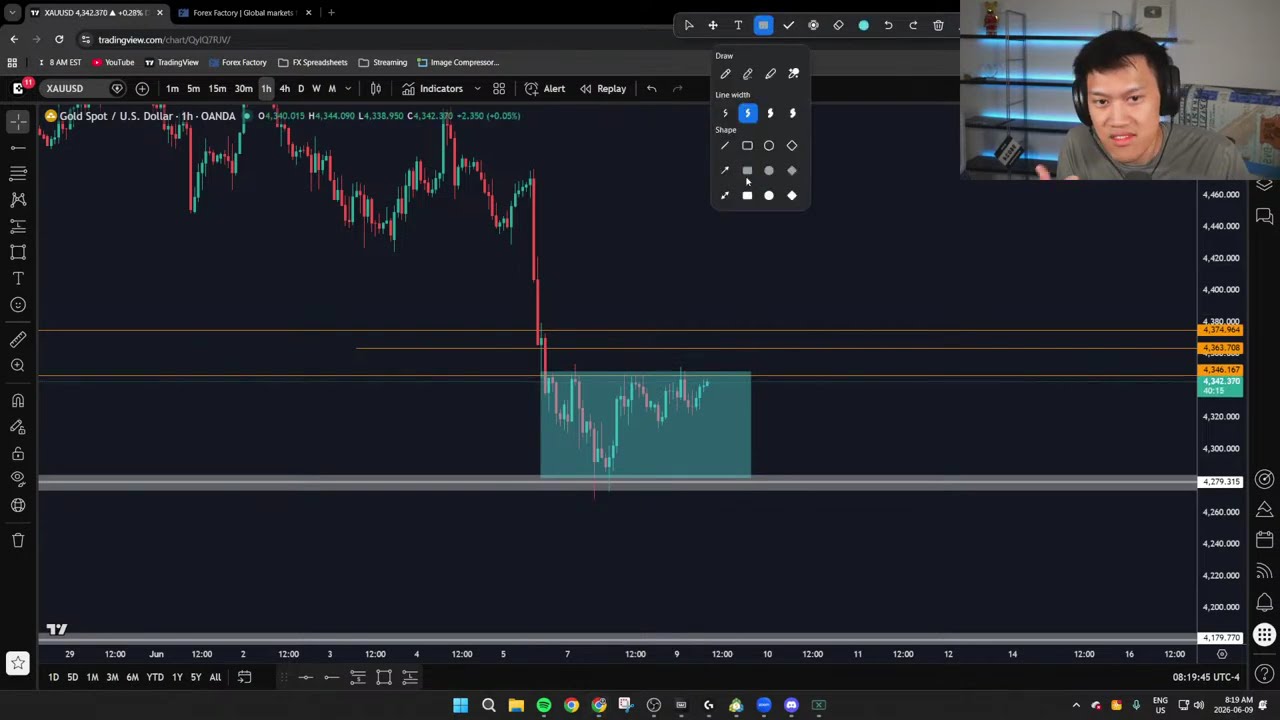This screenshot has height=720, width=1280.
Task: Choose the outlined rectangle shape
Action: point(747,146)
